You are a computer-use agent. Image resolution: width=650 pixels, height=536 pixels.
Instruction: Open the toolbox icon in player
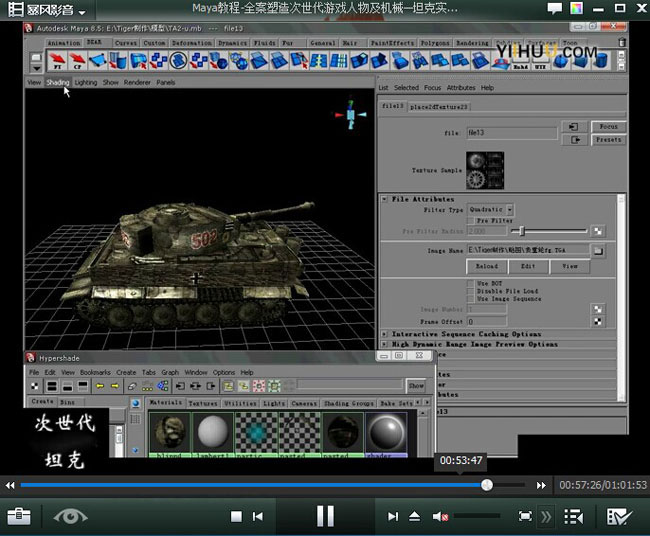[19, 517]
